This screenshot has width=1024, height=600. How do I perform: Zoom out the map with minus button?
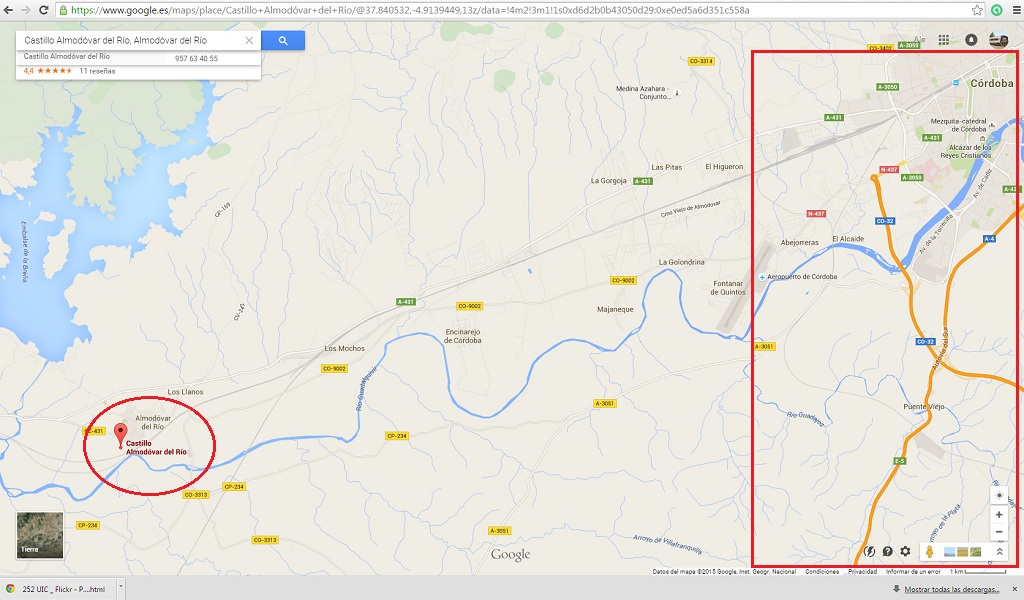(x=999, y=531)
